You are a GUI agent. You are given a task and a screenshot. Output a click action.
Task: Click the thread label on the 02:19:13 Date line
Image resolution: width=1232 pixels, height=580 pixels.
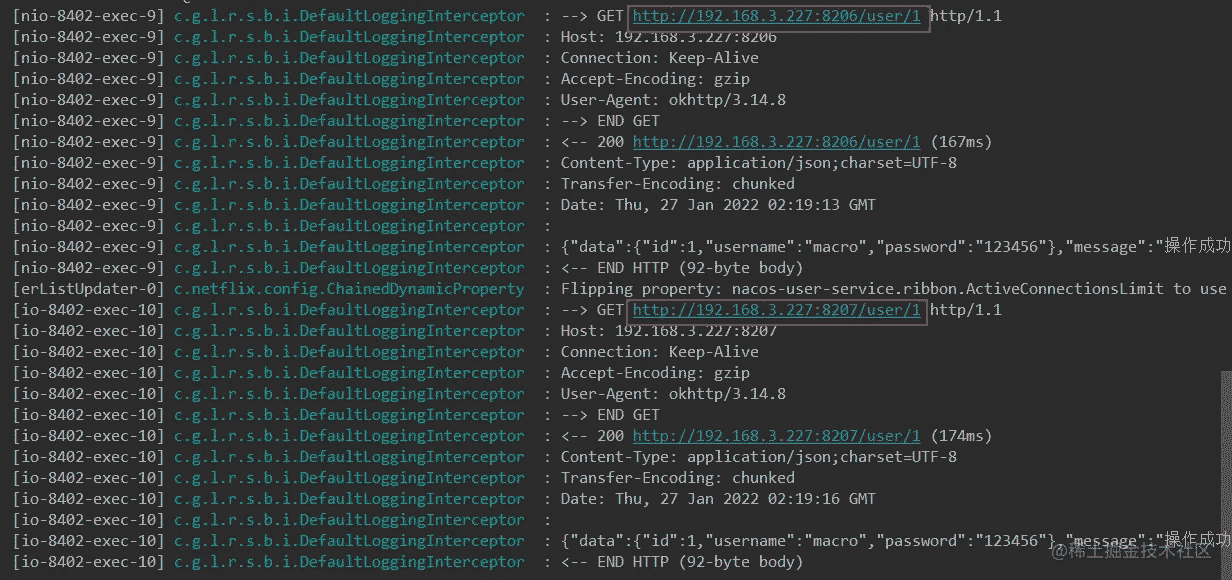88,205
